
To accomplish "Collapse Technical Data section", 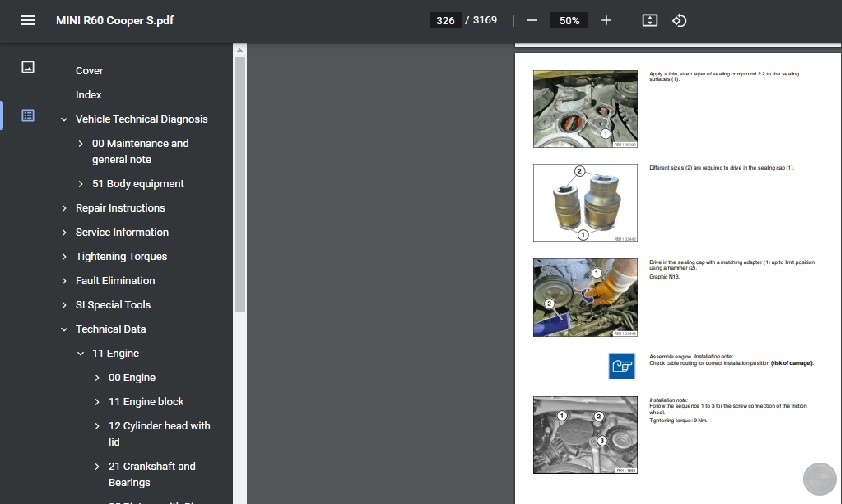I will 64,329.
